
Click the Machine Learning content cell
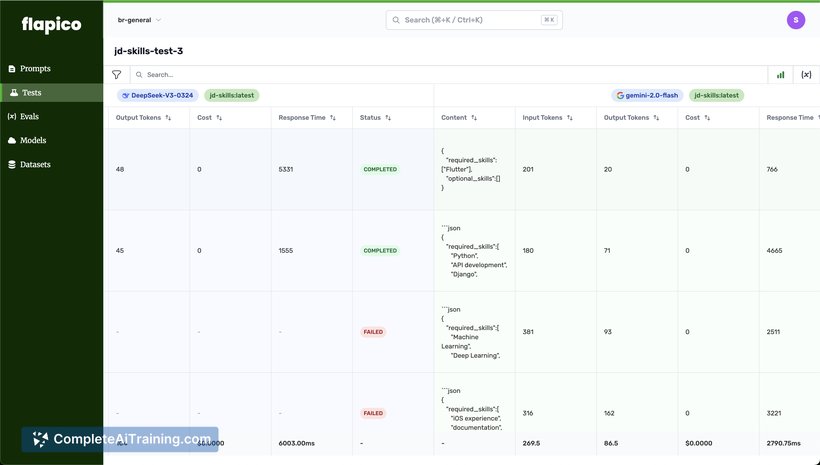click(474, 332)
